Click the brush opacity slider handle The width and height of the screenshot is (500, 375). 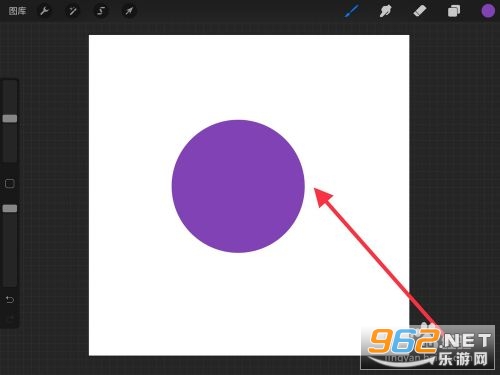[x=10, y=209]
